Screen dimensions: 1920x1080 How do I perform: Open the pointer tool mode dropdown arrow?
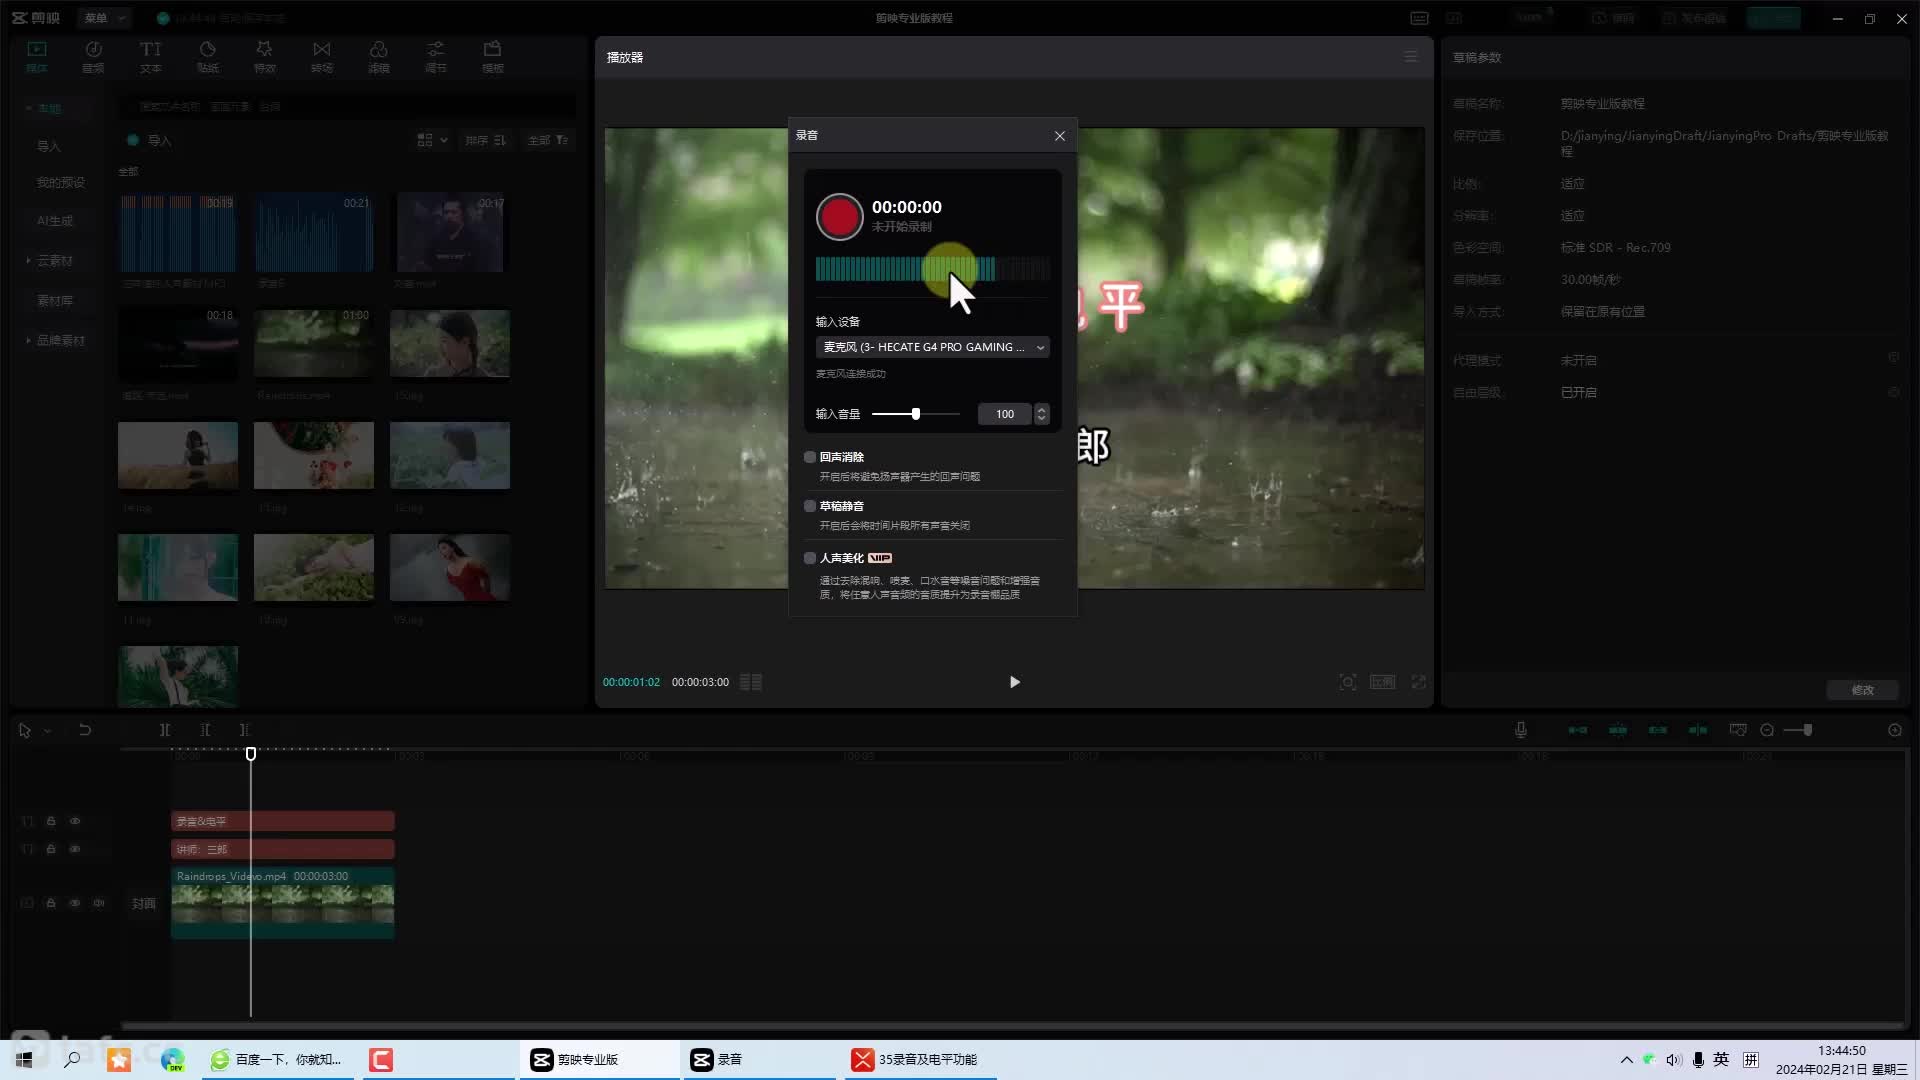coord(47,731)
